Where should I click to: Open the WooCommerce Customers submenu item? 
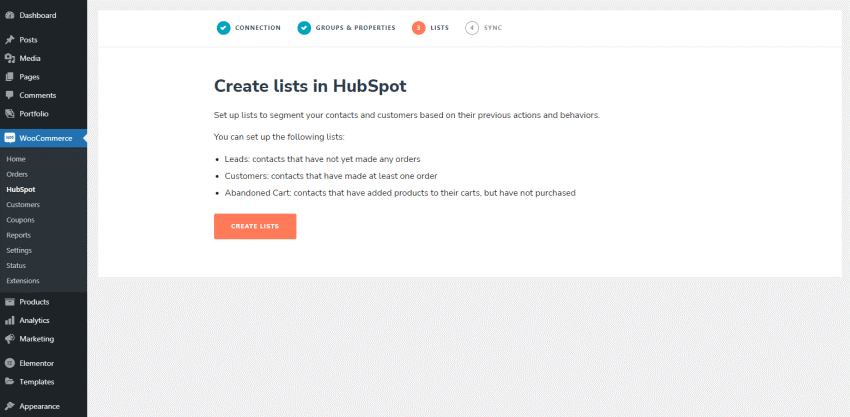23,204
